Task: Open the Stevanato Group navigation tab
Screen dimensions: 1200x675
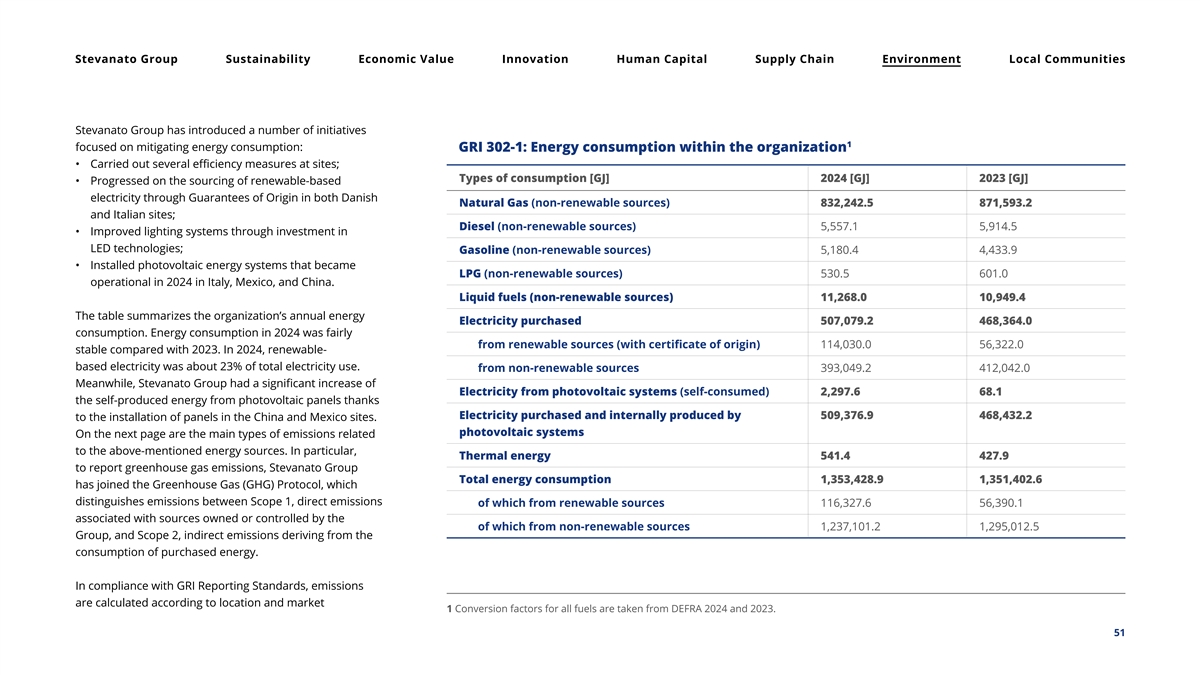Action: pyautogui.click(x=126, y=59)
